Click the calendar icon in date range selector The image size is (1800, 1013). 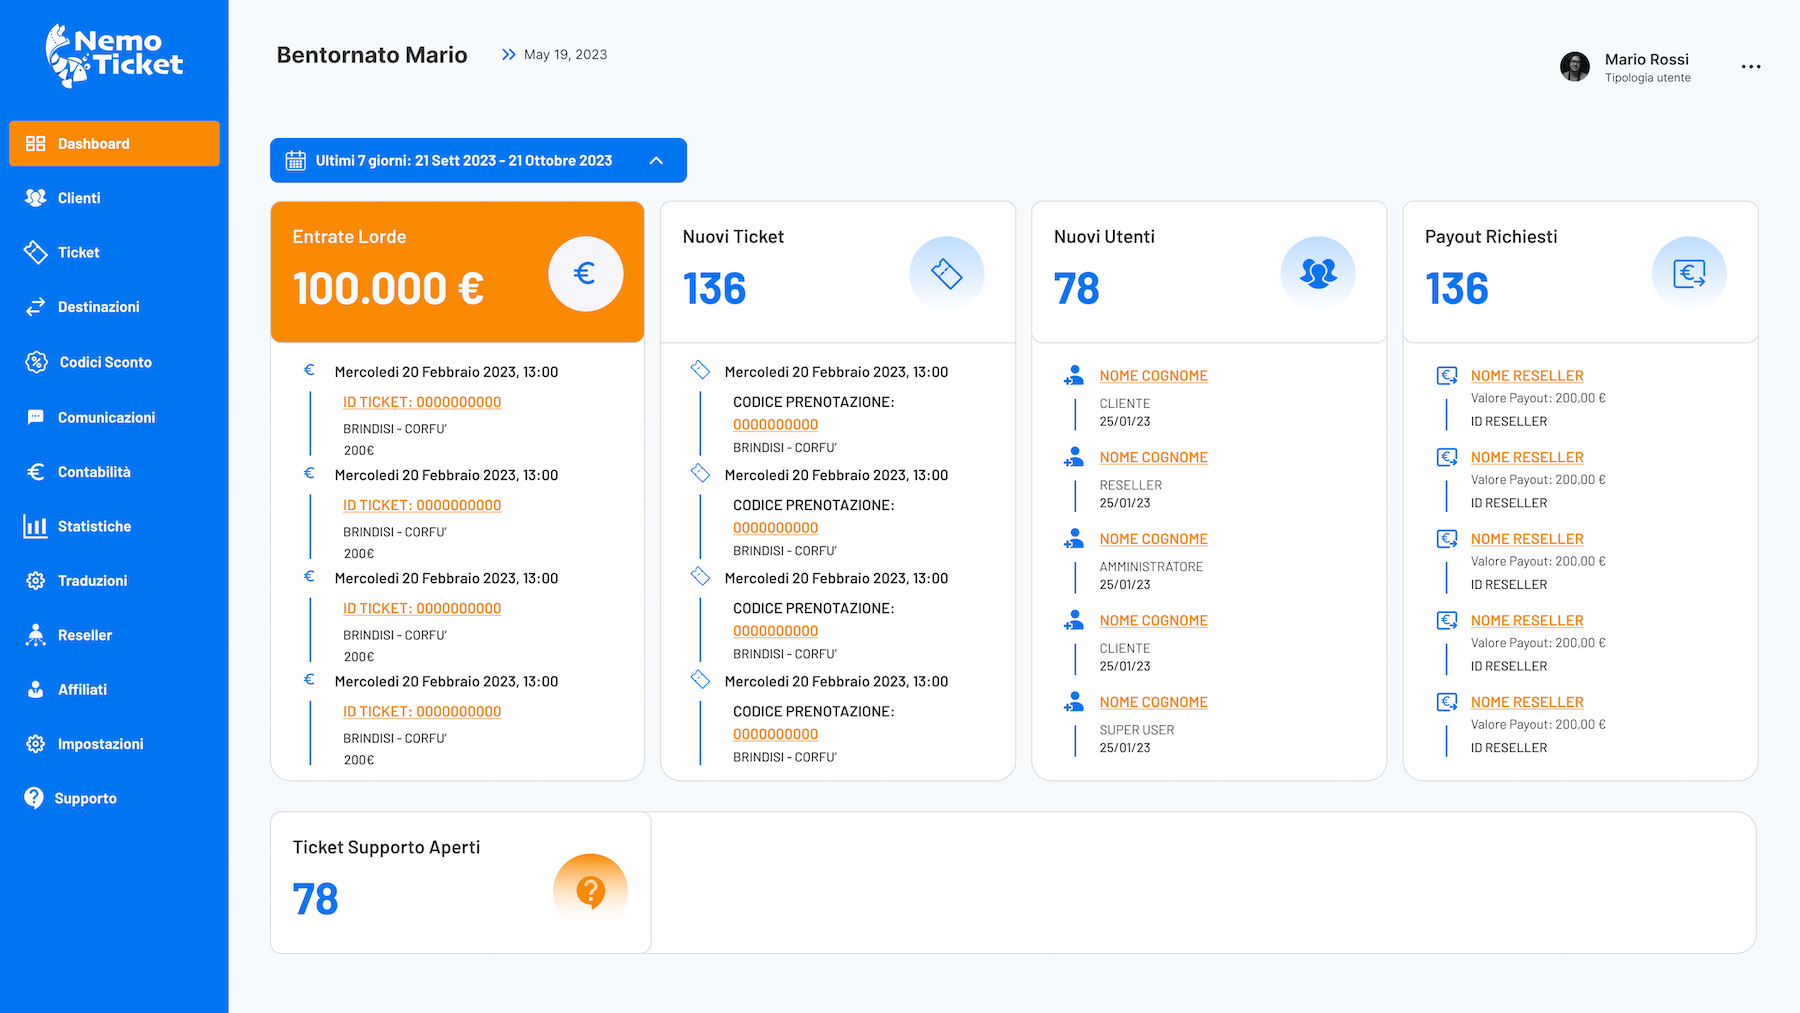[296, 161]
